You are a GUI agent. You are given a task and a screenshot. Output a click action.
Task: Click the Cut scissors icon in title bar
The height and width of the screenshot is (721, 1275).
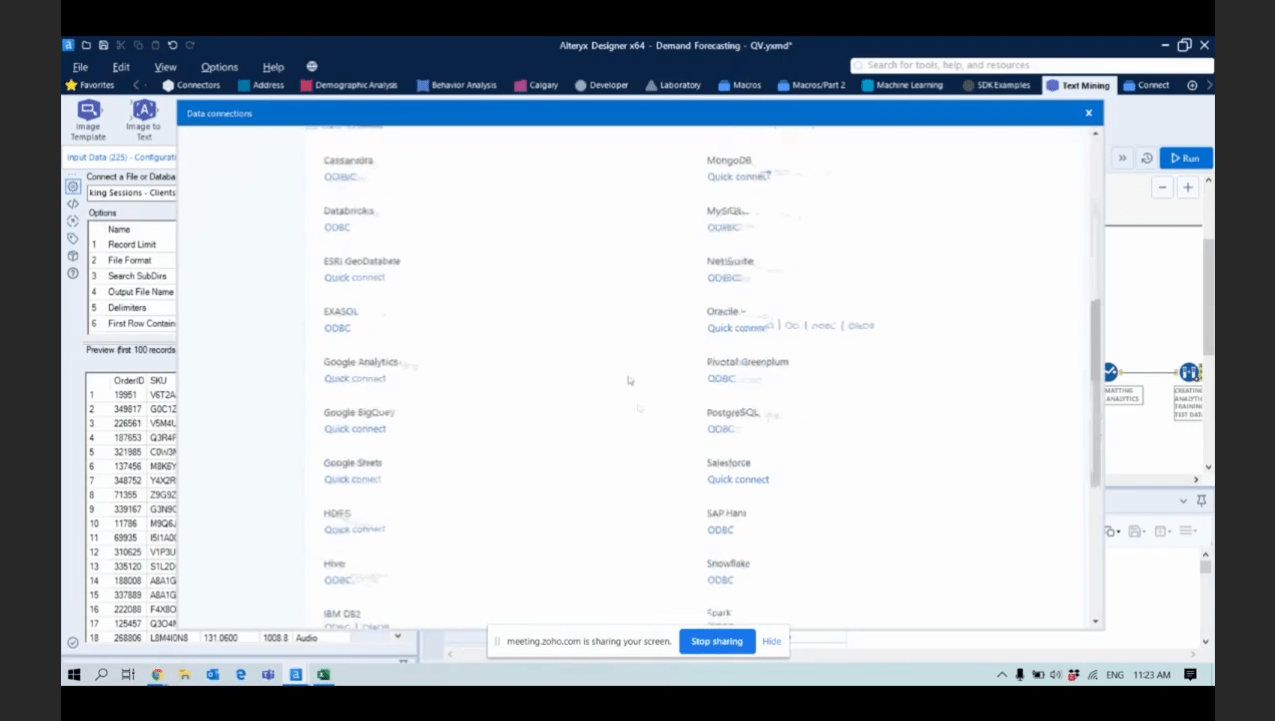point(120,45)
